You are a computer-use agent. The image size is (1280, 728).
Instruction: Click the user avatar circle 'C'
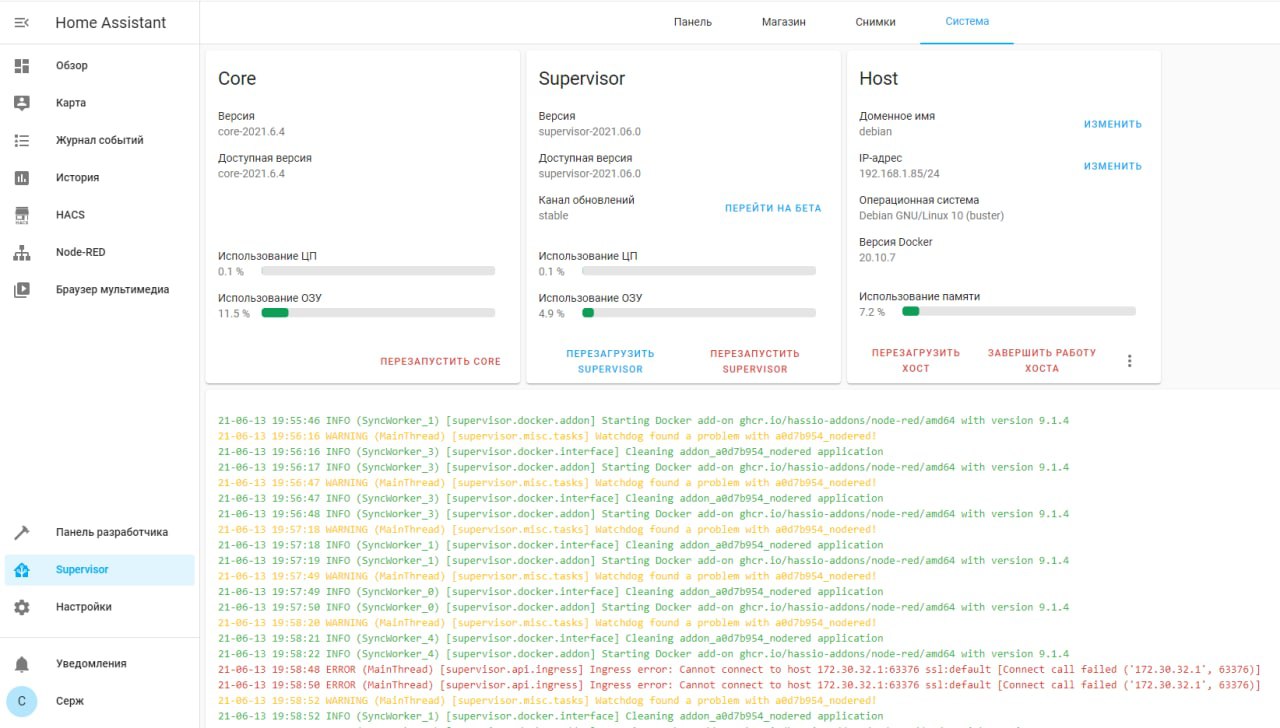click(x=22, y=701)
